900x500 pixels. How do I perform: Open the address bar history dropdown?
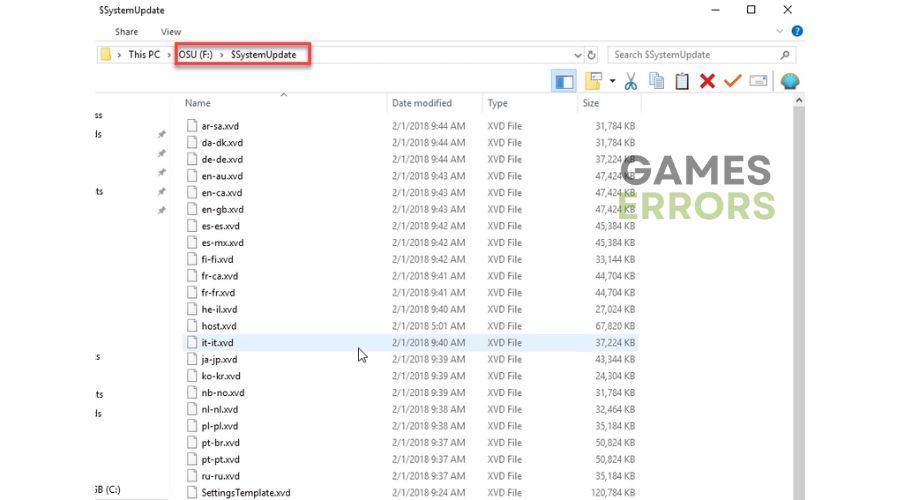[x=577, y=55]
